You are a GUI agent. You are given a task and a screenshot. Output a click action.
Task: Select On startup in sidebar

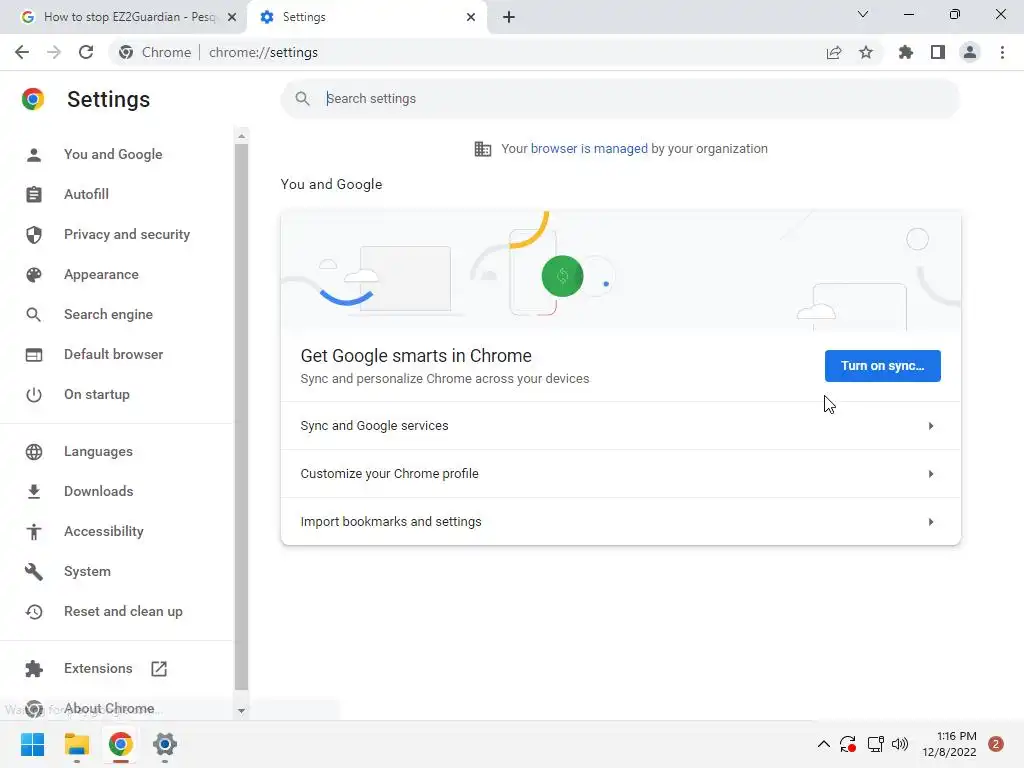(x=97, y=394)
